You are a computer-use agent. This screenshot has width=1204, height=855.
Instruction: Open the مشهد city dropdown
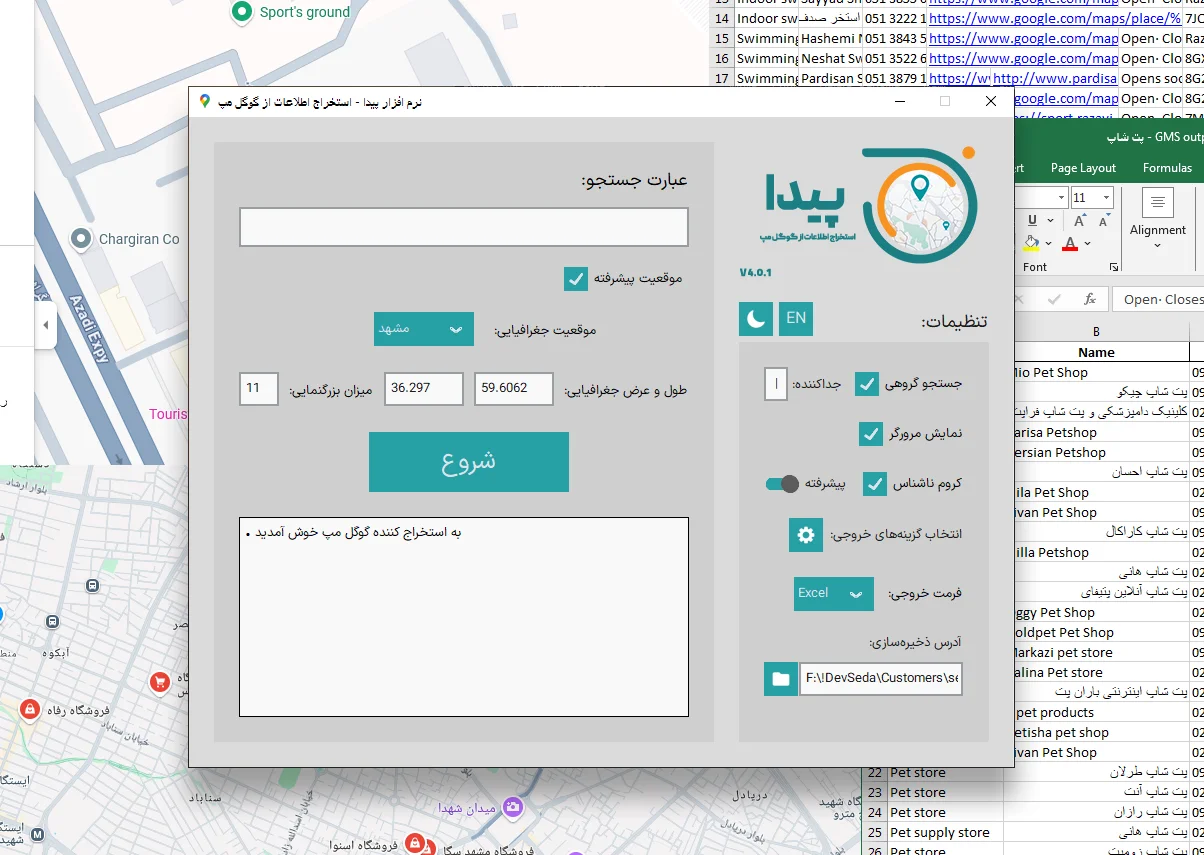(x=423, y=329)
